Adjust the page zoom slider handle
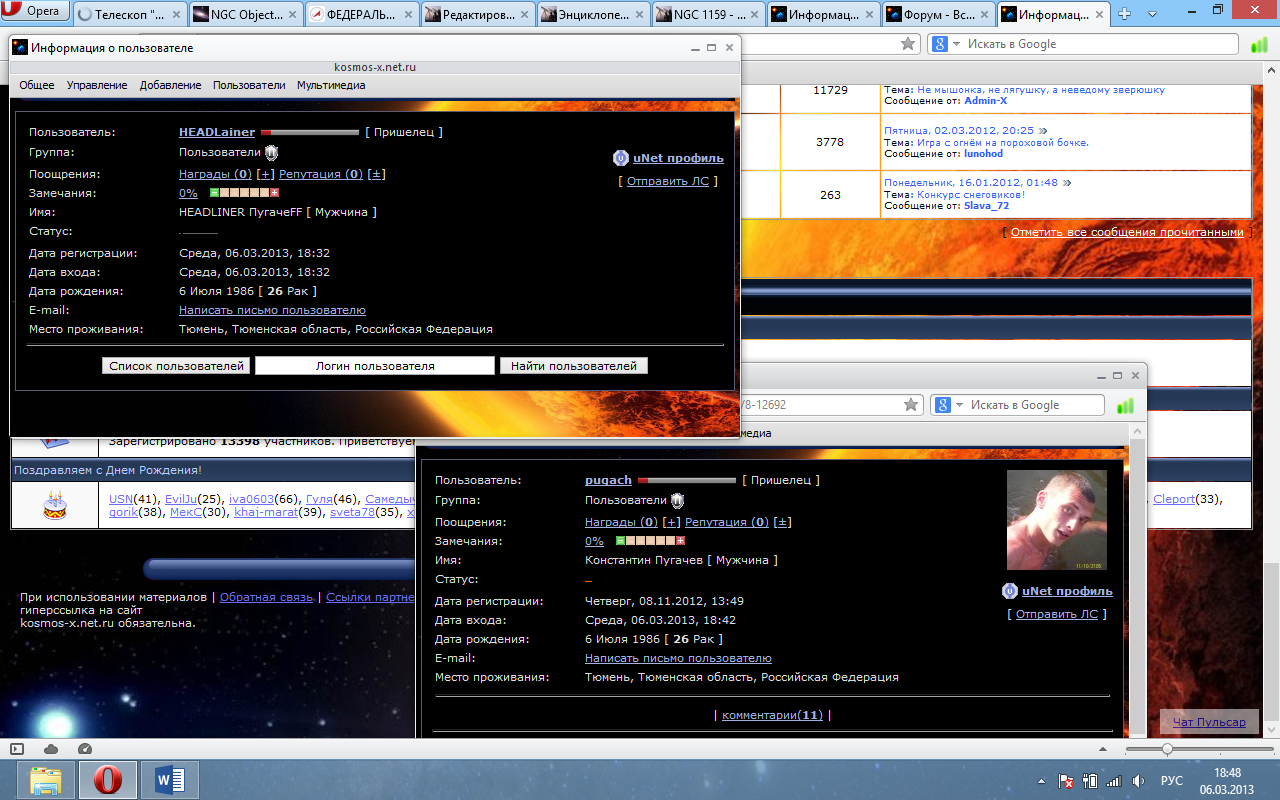The height and width of the screenshot is (800, 1280). [1167, 748]
